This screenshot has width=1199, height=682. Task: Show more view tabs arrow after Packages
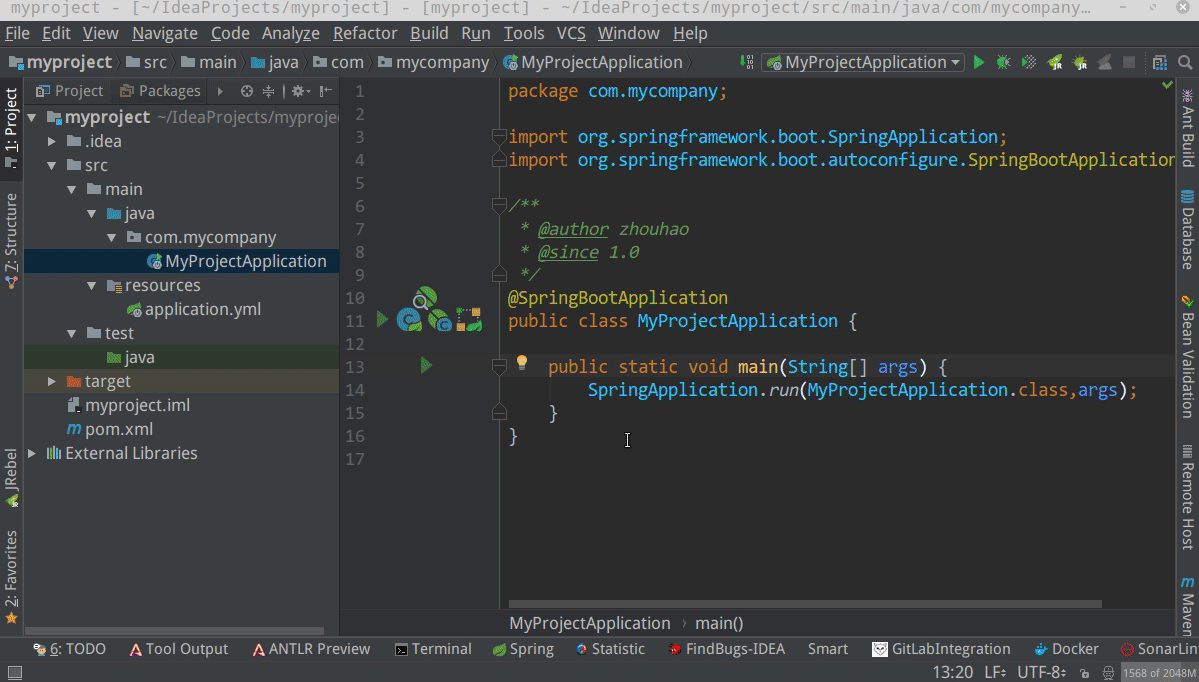click(x=220, y=91)
